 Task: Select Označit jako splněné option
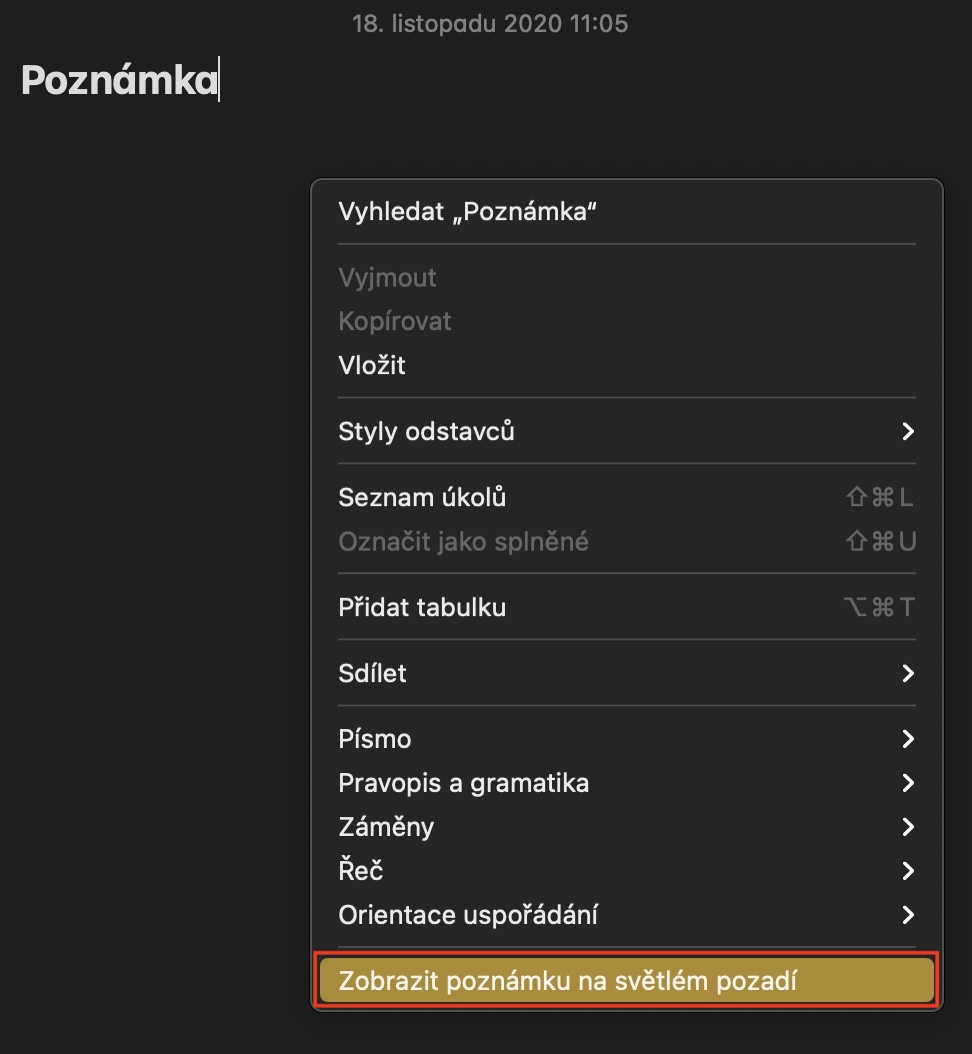tap(463, 542)
